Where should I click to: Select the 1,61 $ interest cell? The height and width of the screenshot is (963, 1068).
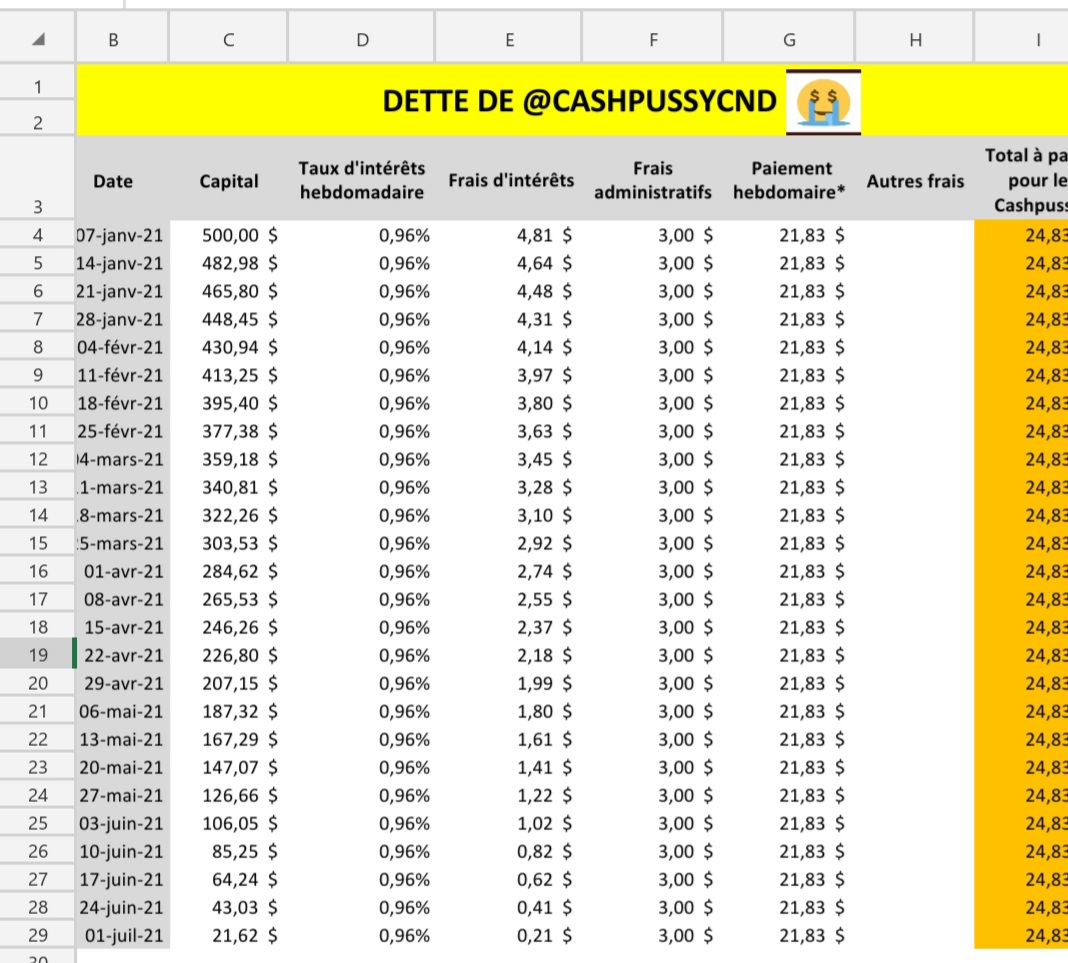pyautogui.click(x=509, y=739)
